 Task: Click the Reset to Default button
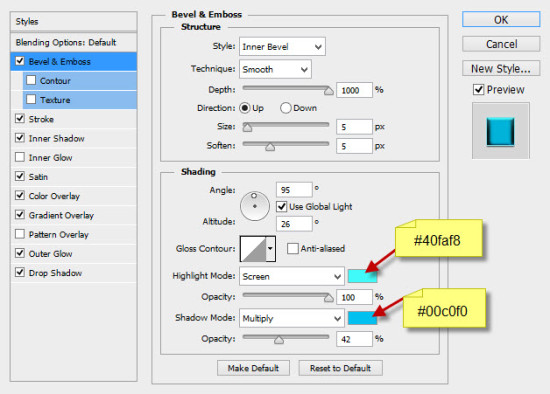tap(341, 368)
